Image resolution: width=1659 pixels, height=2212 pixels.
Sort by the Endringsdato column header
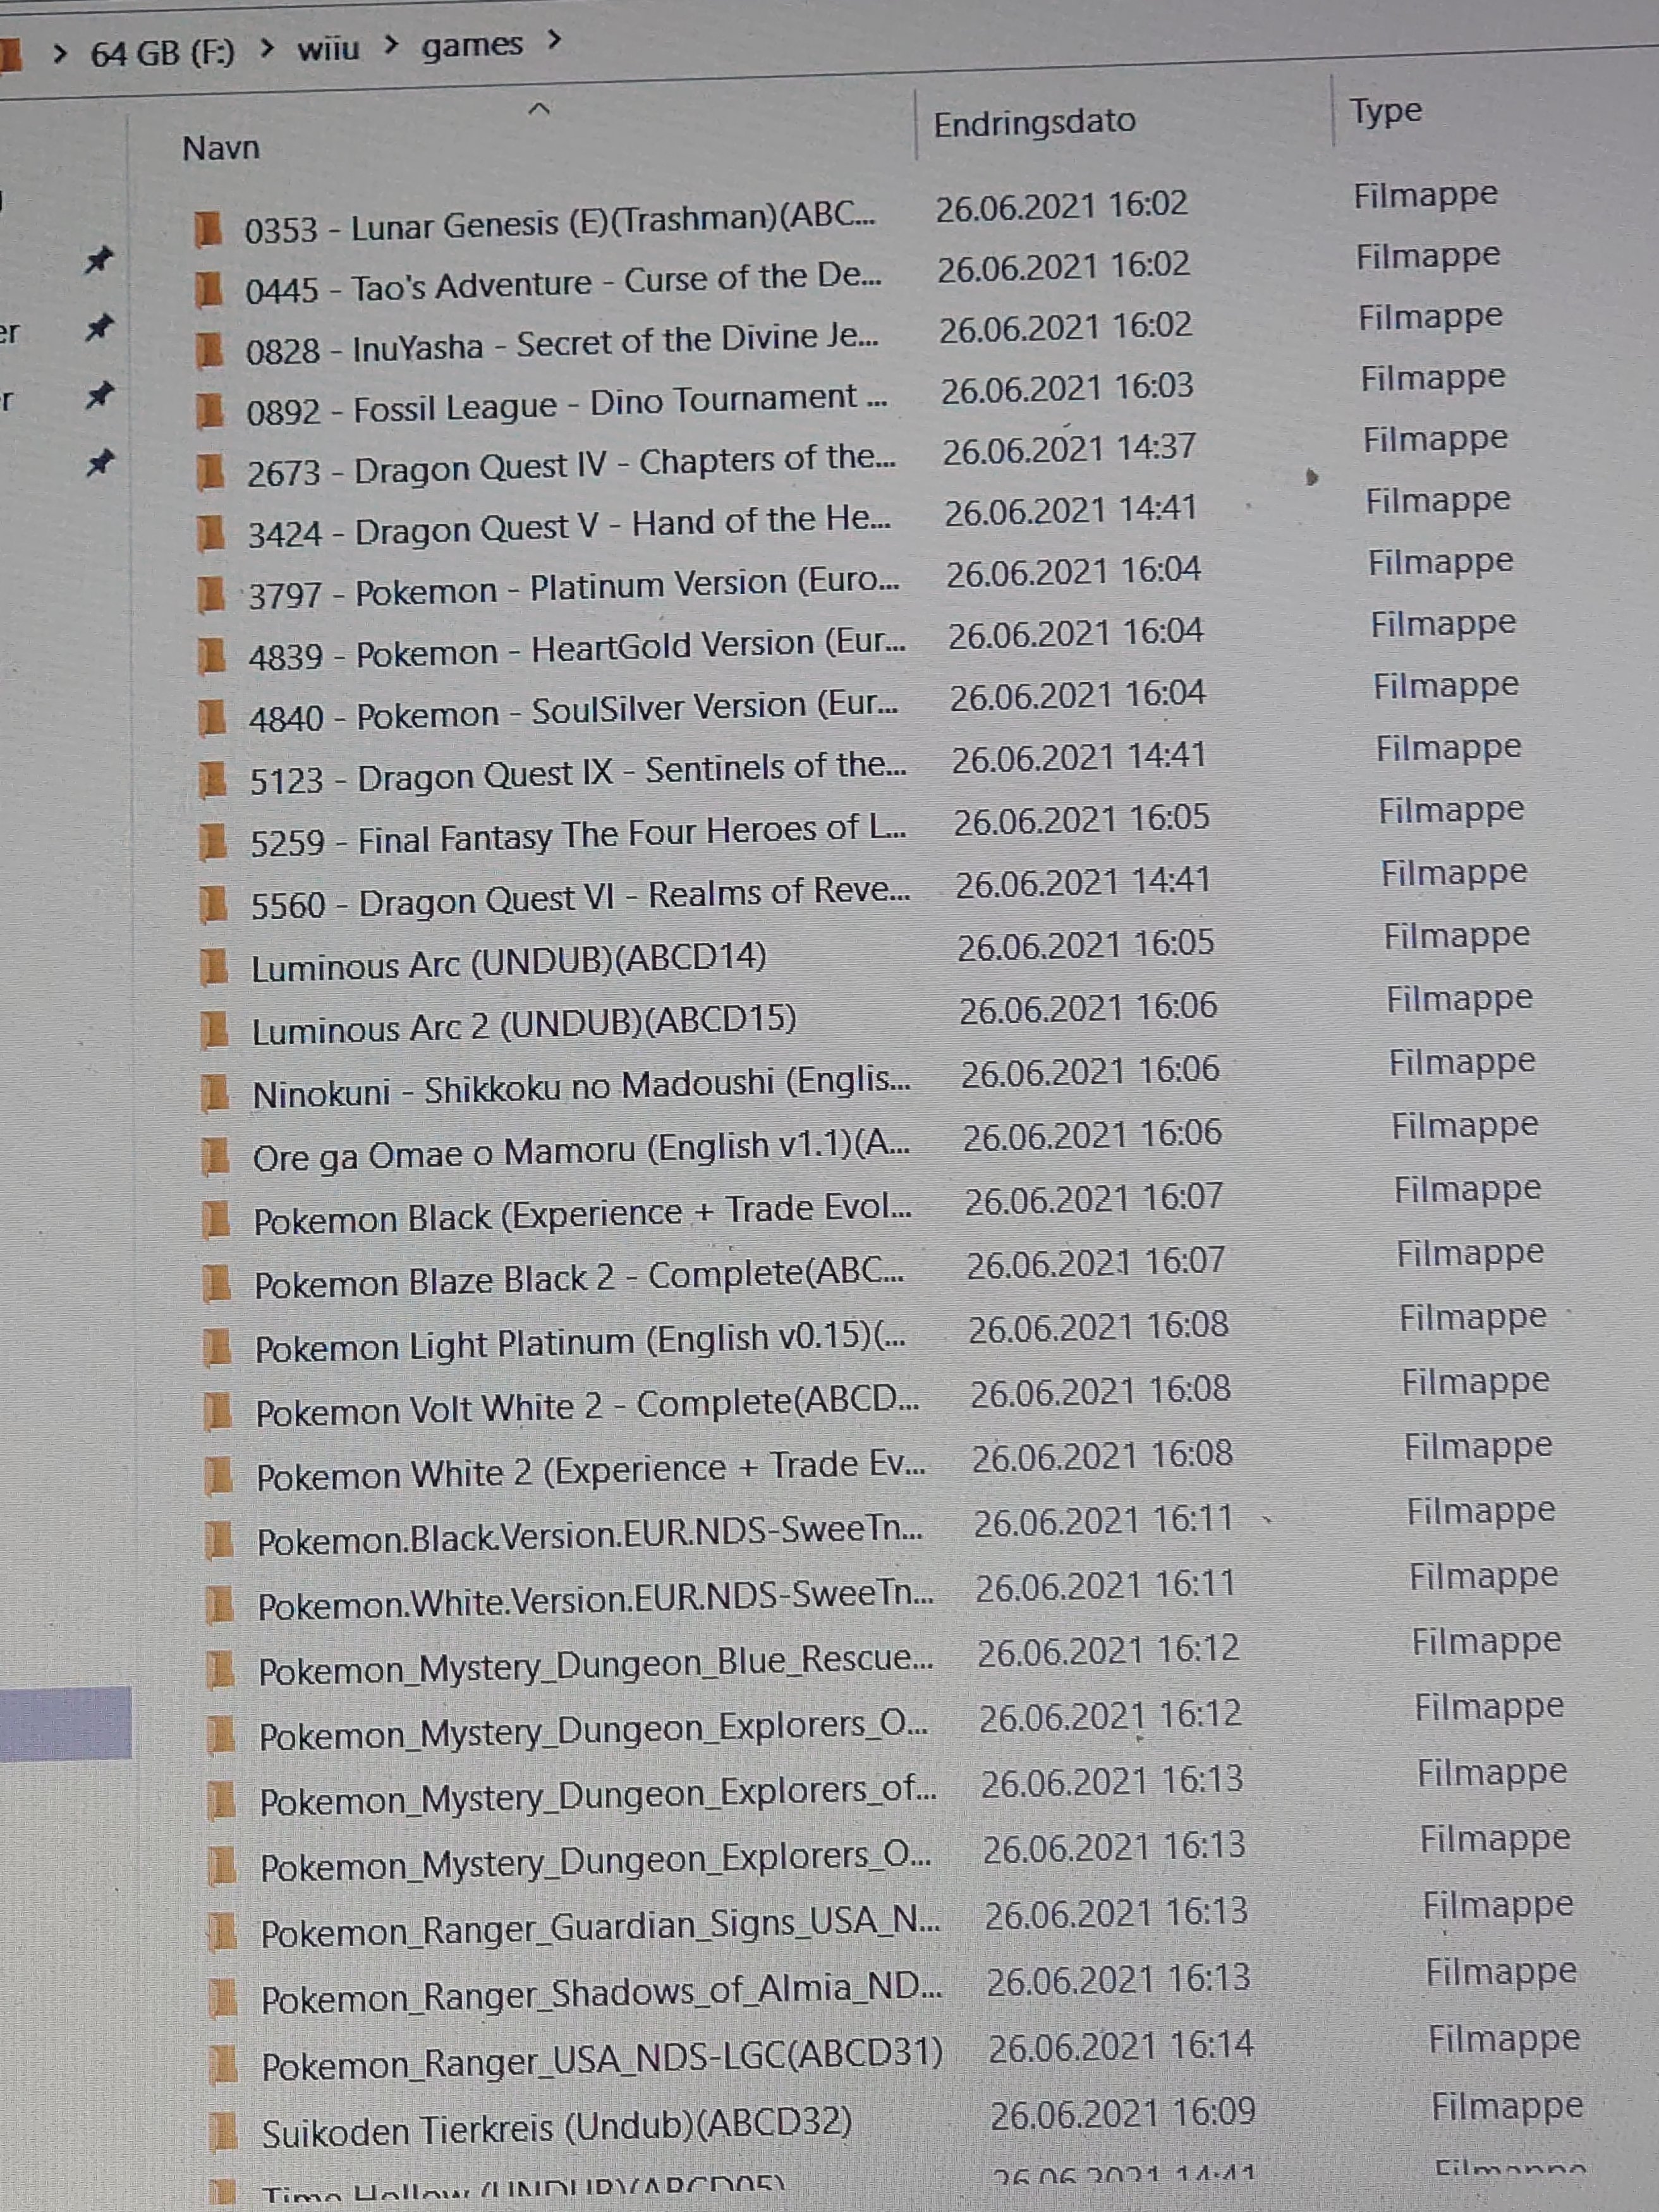coord(1034,122)
